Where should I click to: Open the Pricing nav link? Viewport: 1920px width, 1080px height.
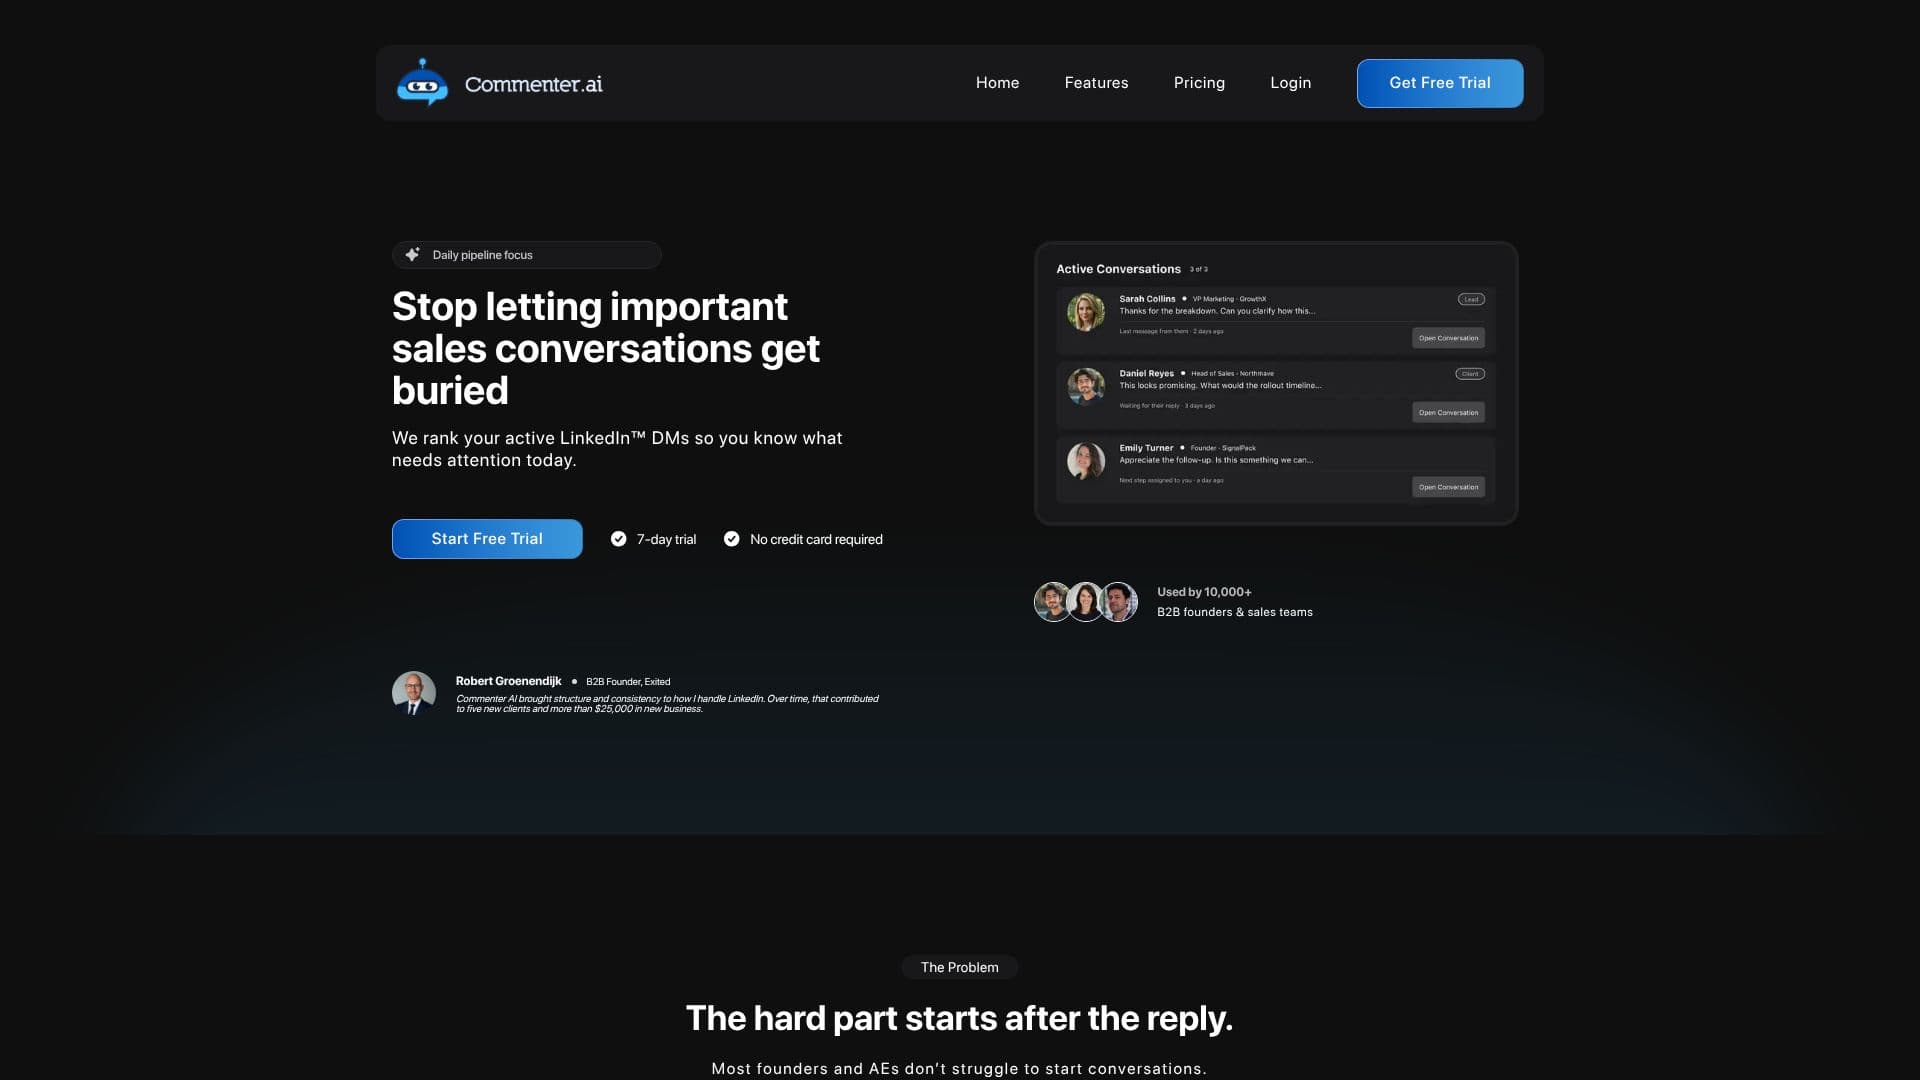point(1199,83)
